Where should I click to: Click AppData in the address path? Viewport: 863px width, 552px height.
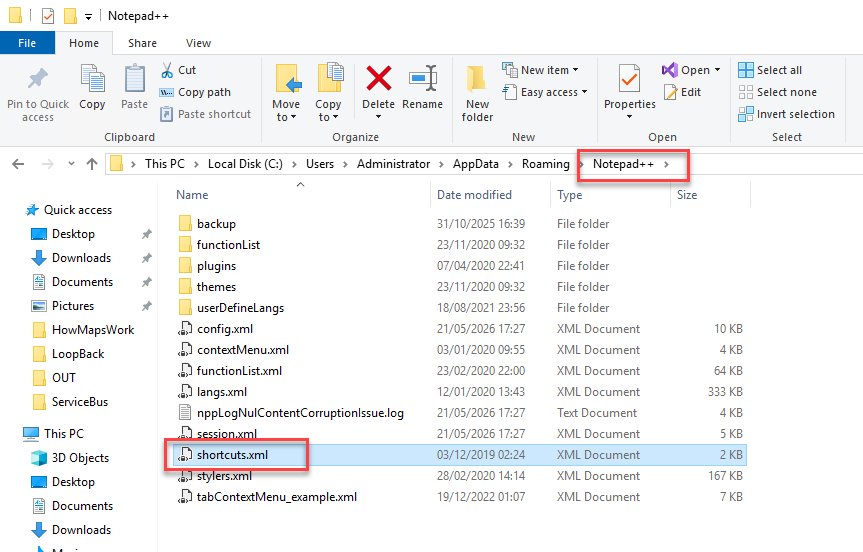tap(476, 164)
